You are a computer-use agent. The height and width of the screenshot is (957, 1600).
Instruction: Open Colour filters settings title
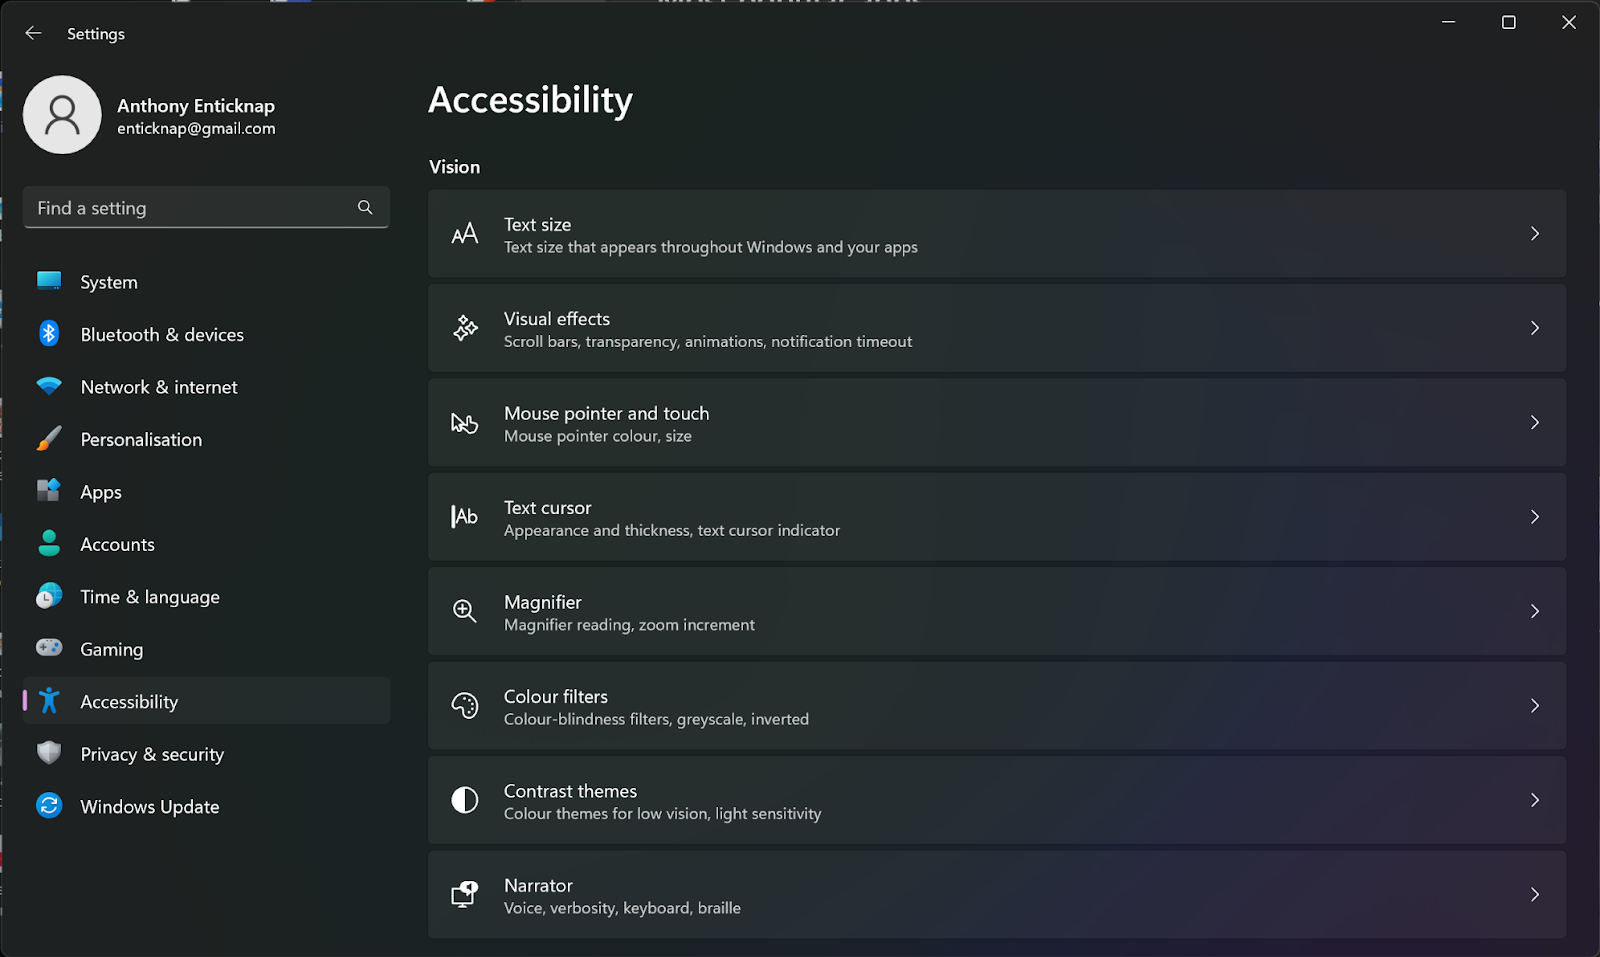pyautogui.click(x=556, y=696)
